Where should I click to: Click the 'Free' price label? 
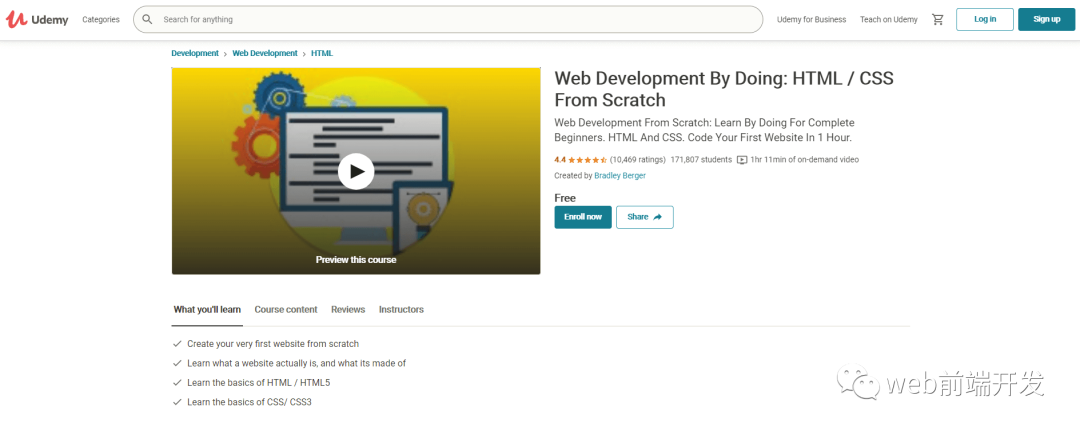[565, 198]
